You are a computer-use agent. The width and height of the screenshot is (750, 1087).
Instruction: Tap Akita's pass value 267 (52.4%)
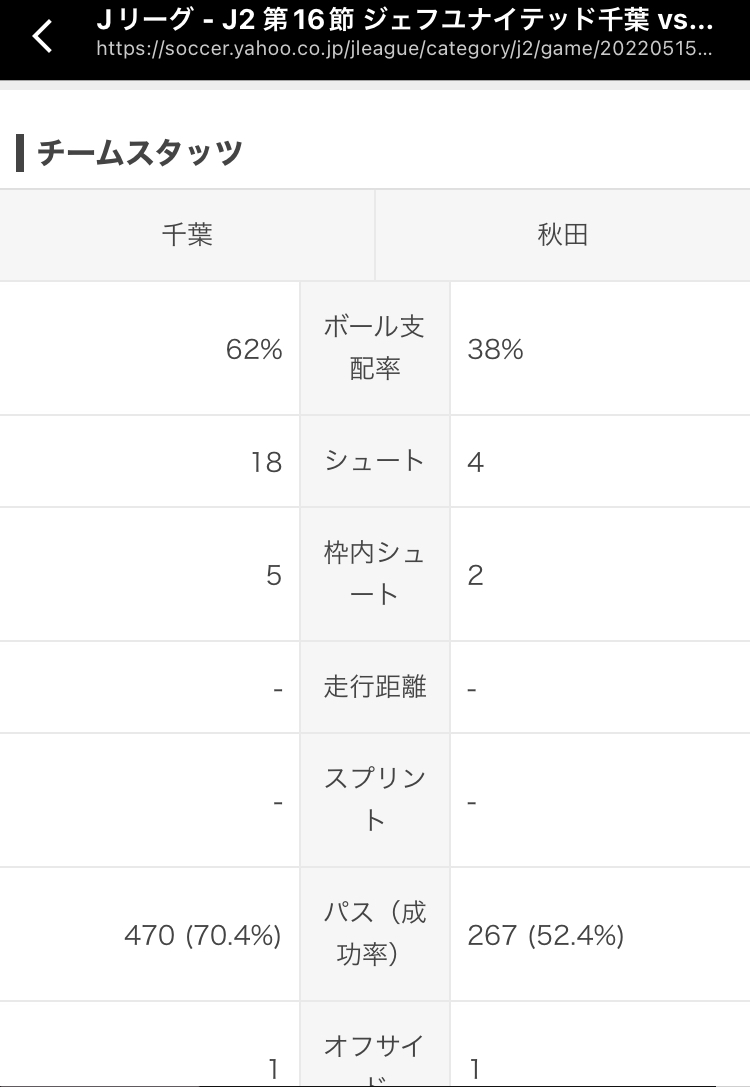point(546,935)
